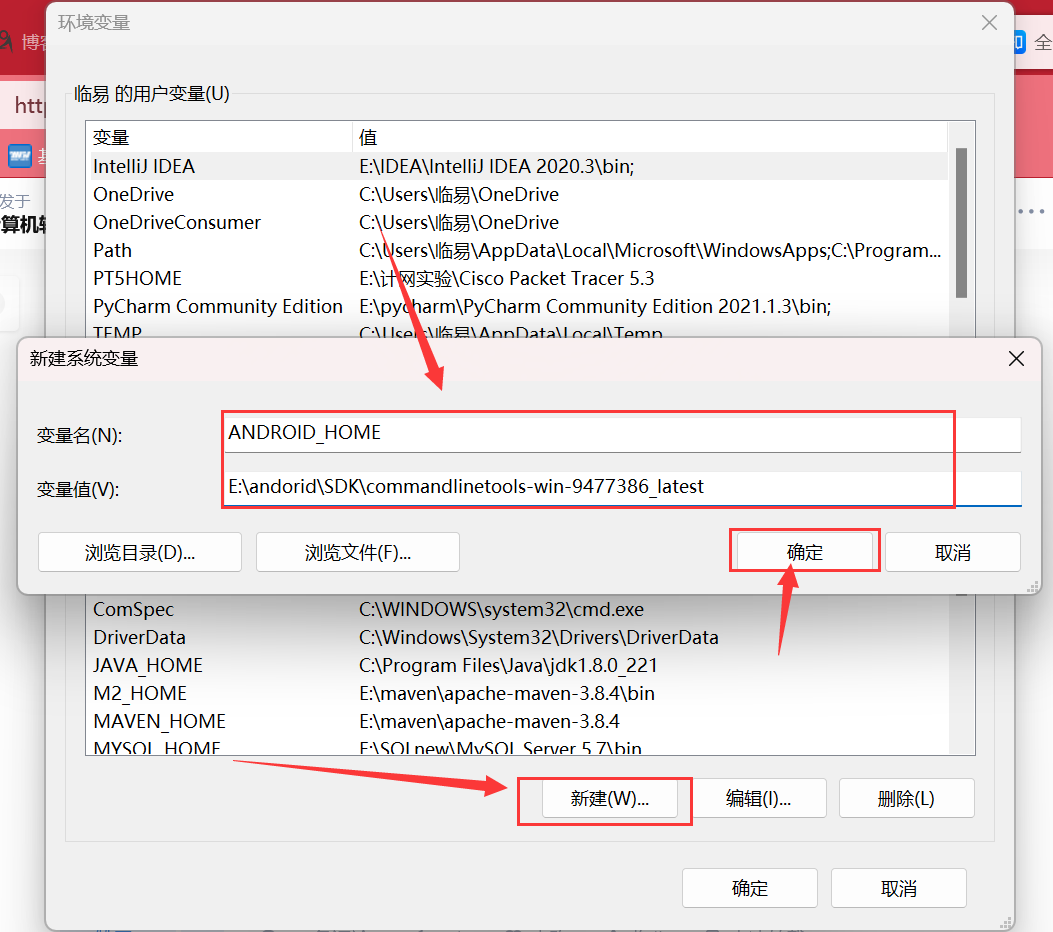Select the IntelliJ IDEA user variable row
The image size is (1053, 932).
518,167
